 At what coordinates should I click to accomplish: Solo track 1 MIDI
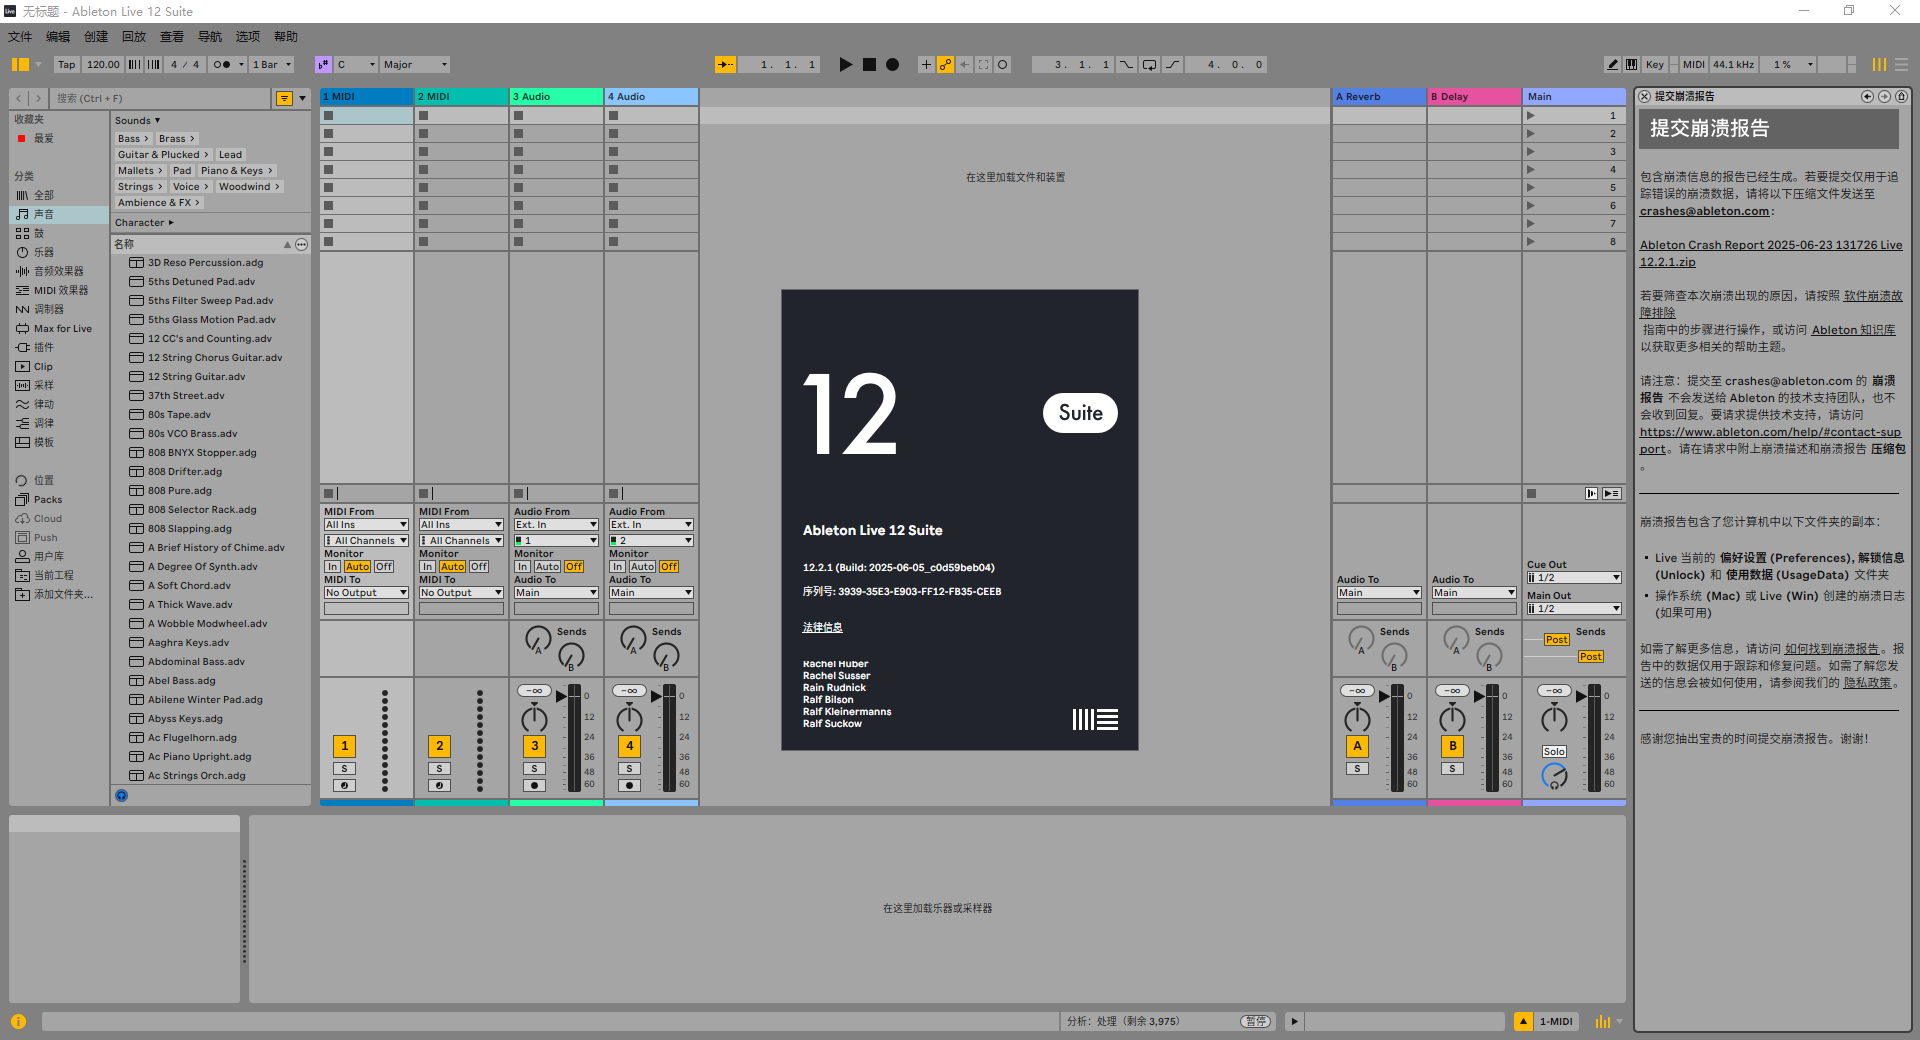point(344,769)
